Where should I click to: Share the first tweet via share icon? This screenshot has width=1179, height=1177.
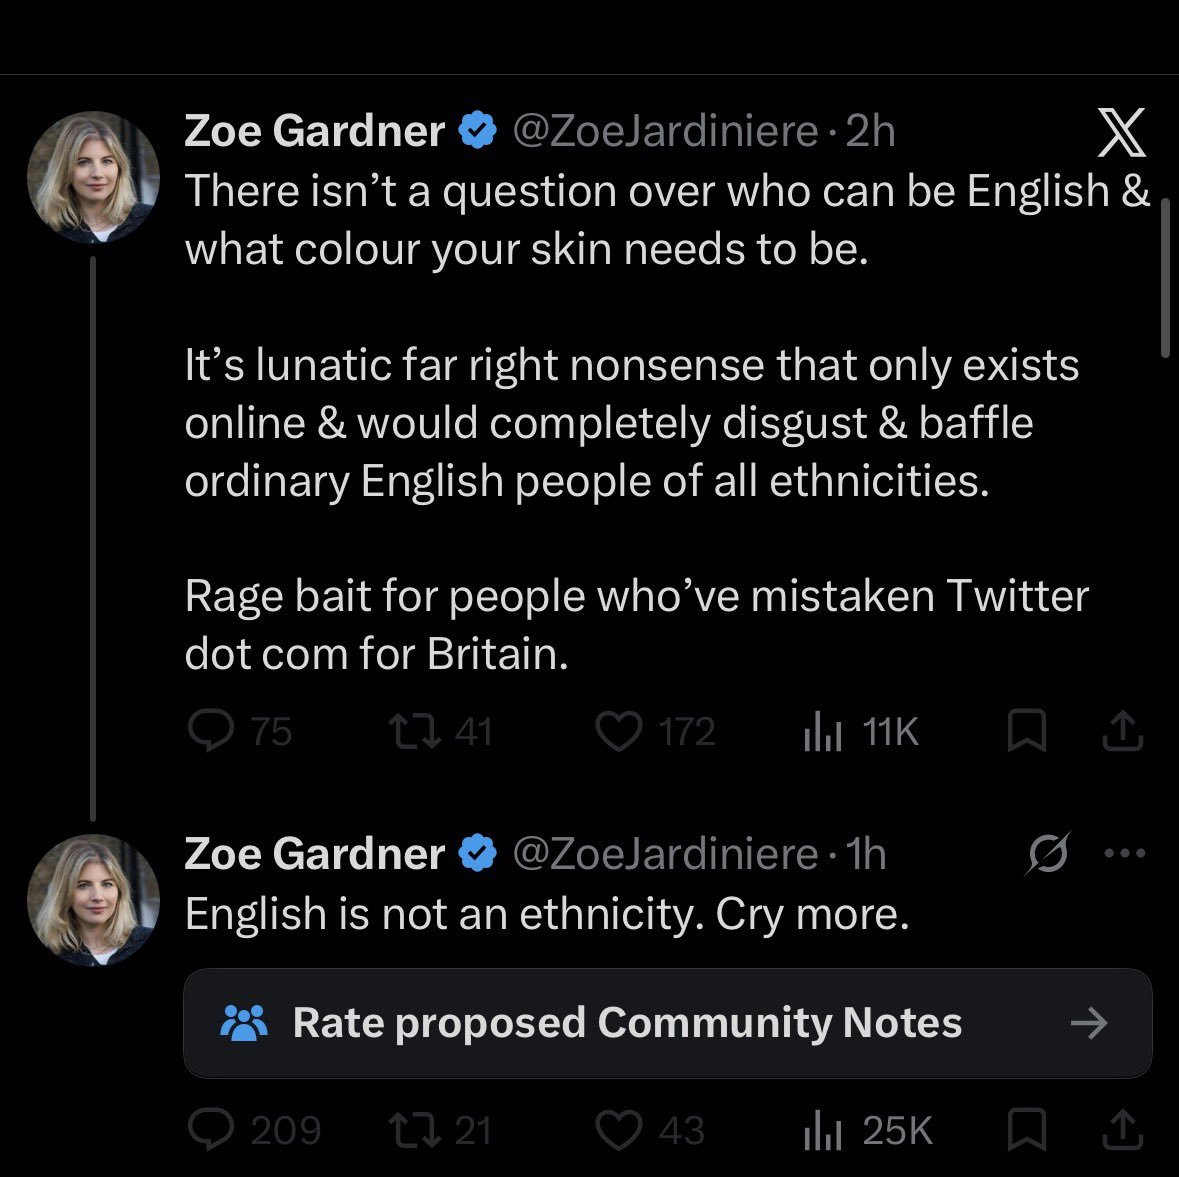[x=1123, y=731]
